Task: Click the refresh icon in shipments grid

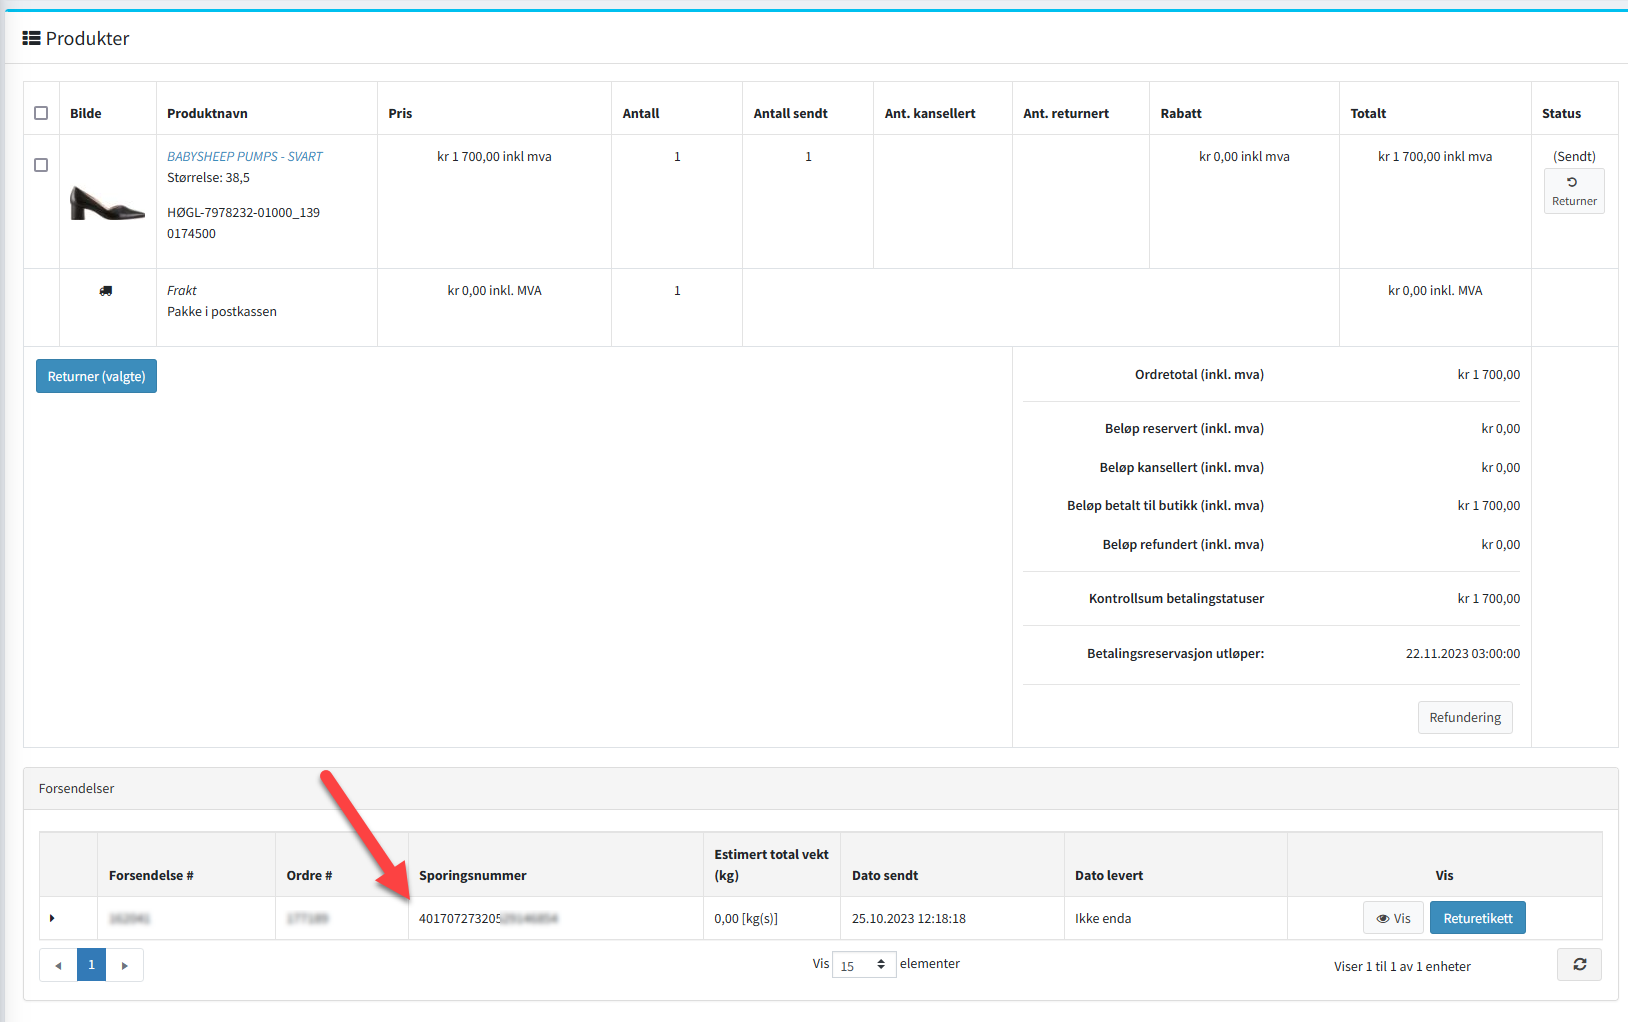Action: [x=1579, y=965]
